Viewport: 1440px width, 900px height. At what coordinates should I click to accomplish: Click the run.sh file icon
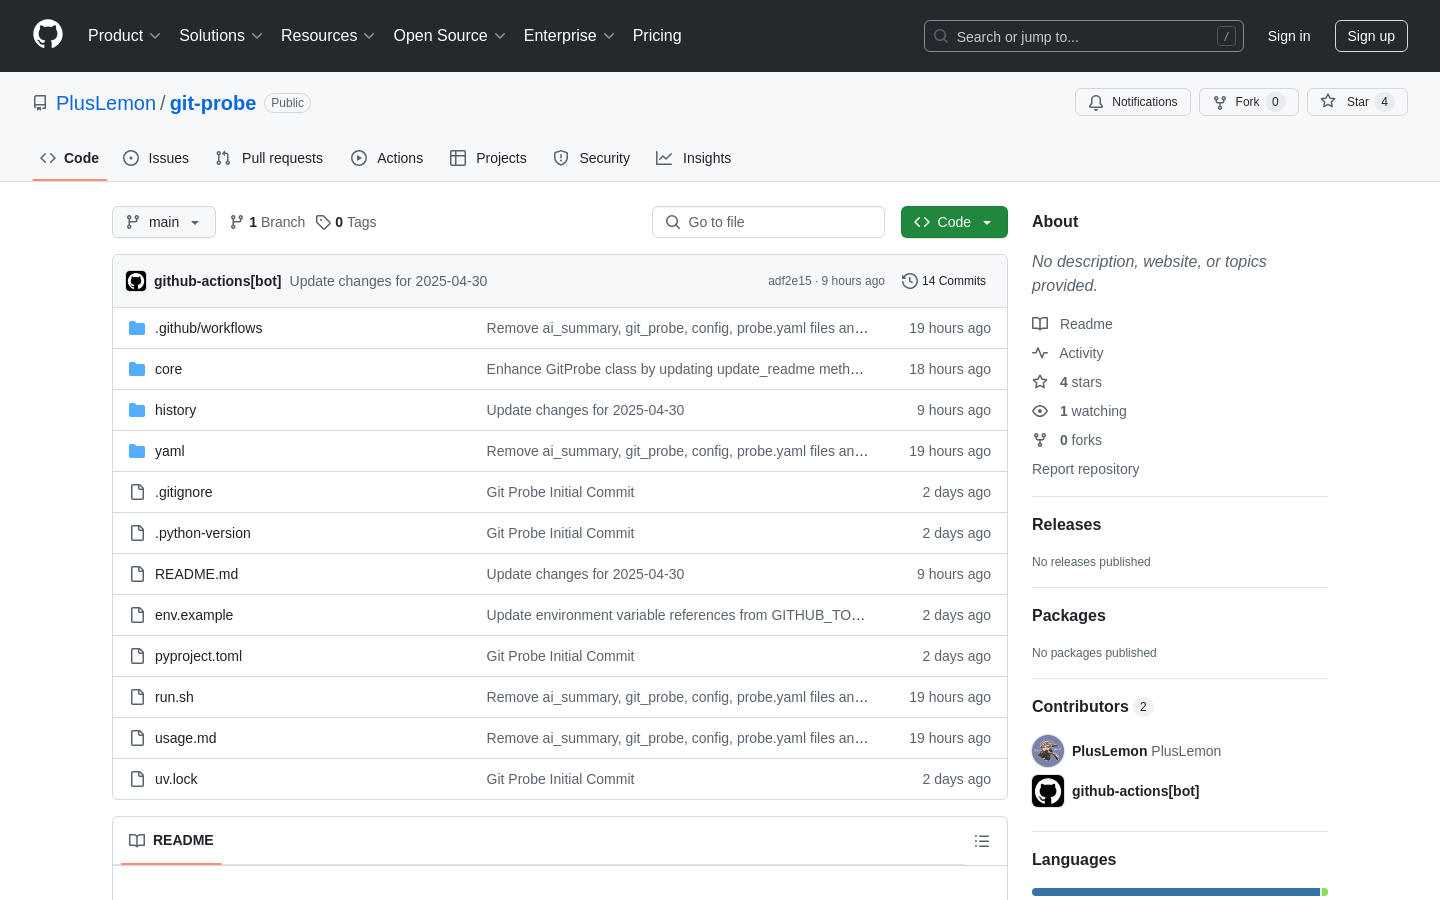pos(137,697)
